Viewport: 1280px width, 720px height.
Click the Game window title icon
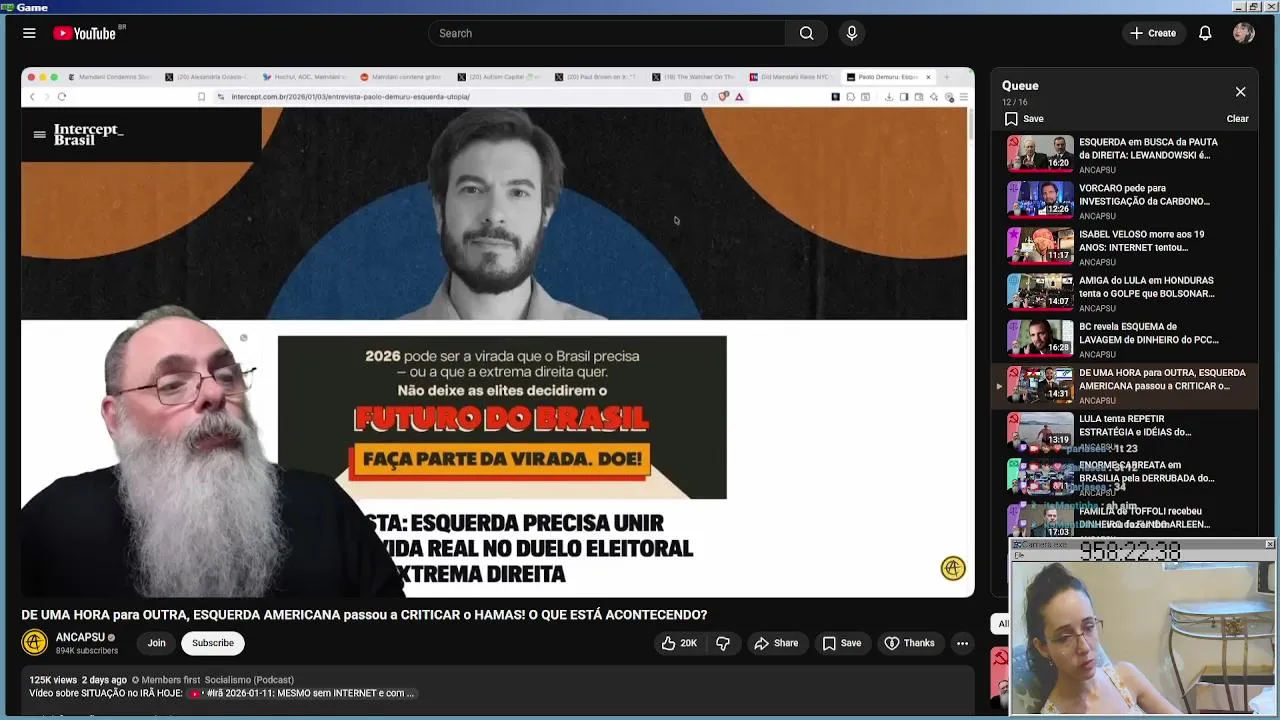coord(7,7)
